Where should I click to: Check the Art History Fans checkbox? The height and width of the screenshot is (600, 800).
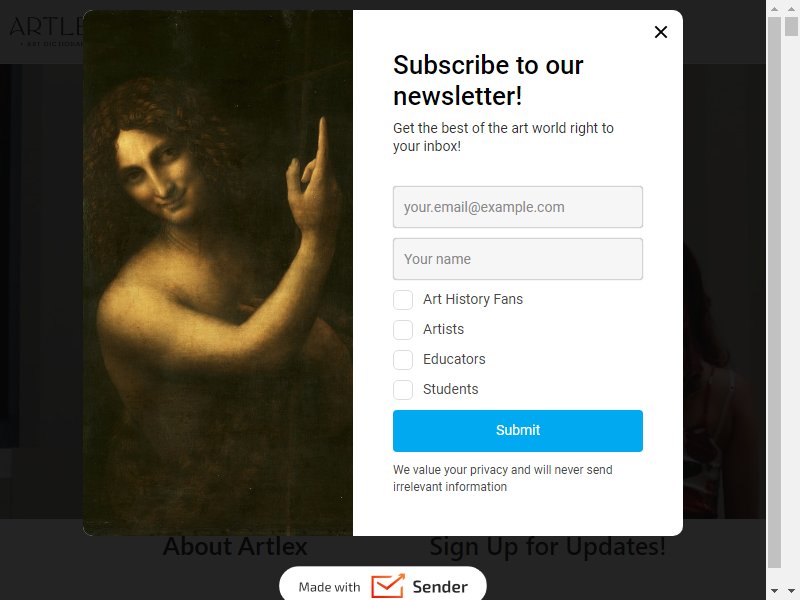pyautogui.click(x=403, y=299)
